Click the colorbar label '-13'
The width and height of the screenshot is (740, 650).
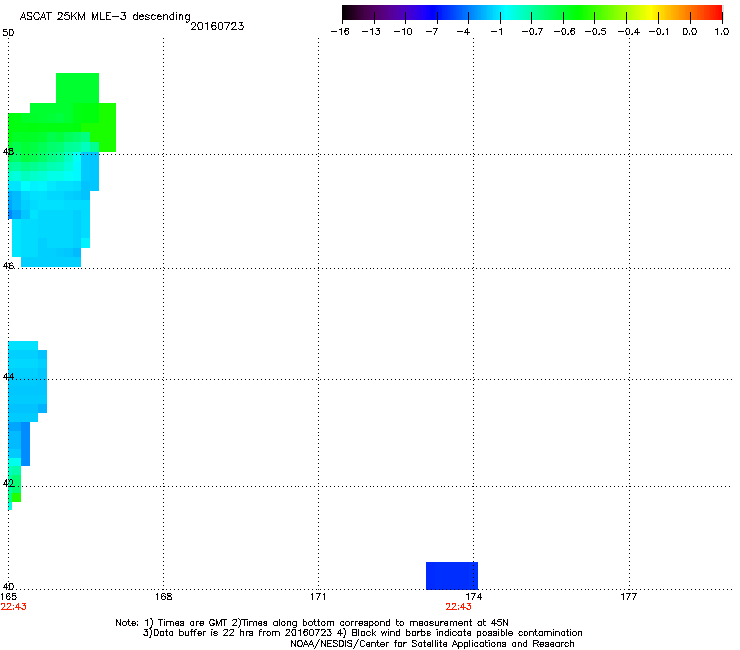click(371, 32)
